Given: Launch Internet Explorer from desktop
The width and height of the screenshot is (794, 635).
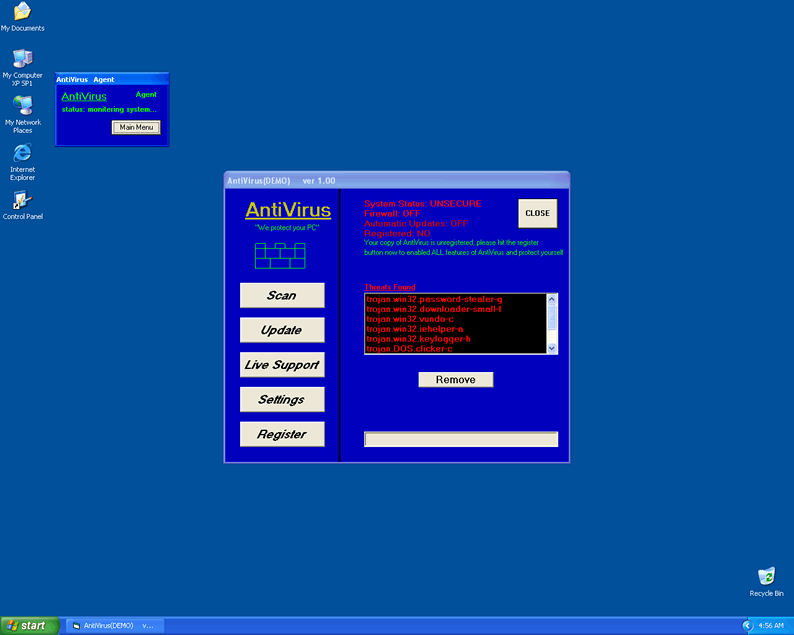Looking at the screenshot, I should coord(22,153).
